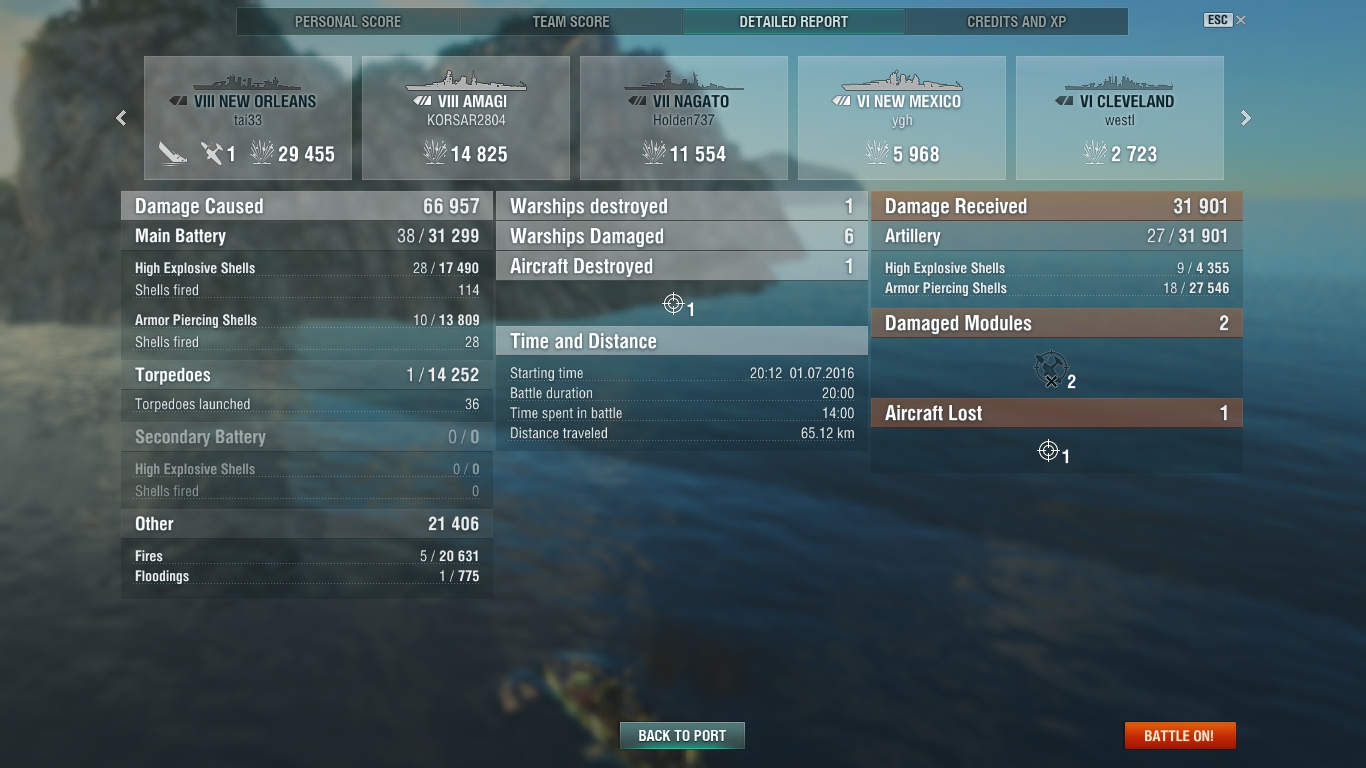Viewport: 1366px width, 768px height.
Task: Select the VI New Mexico ship card
Action: point(902,118)
